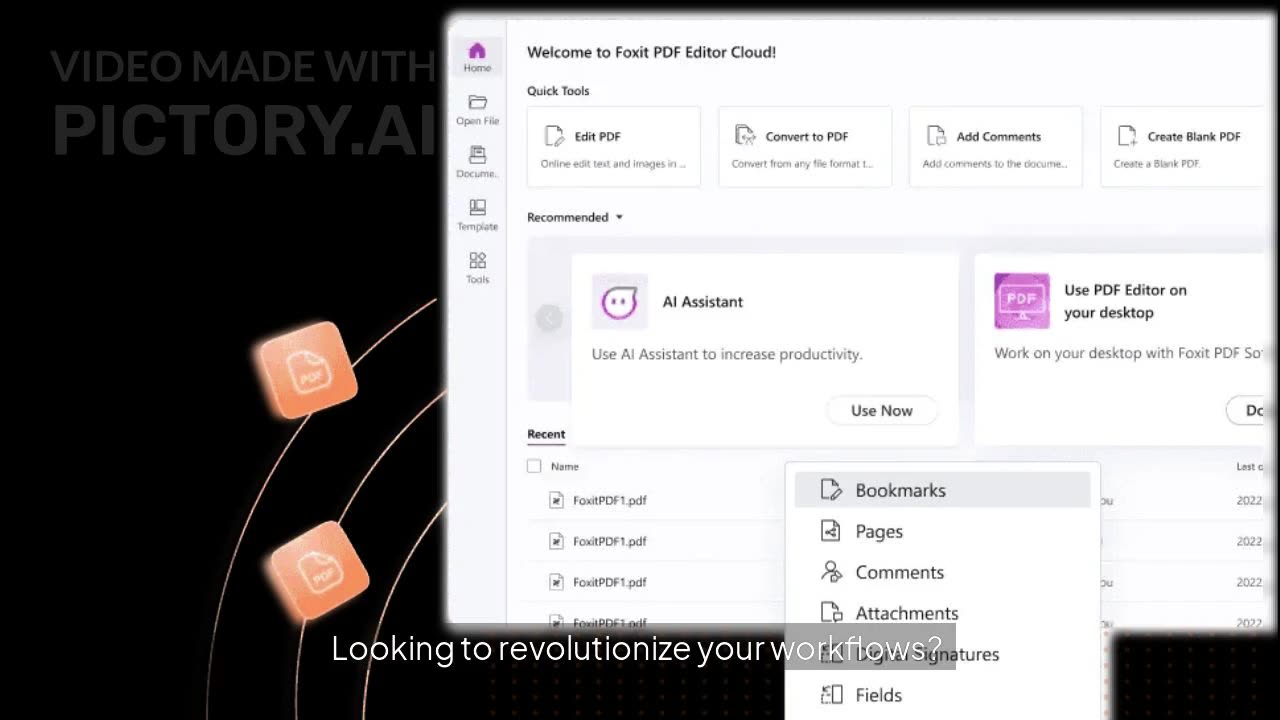Click the Fields menu icon
The image size is (1280, 720).
tap(831, 695)
